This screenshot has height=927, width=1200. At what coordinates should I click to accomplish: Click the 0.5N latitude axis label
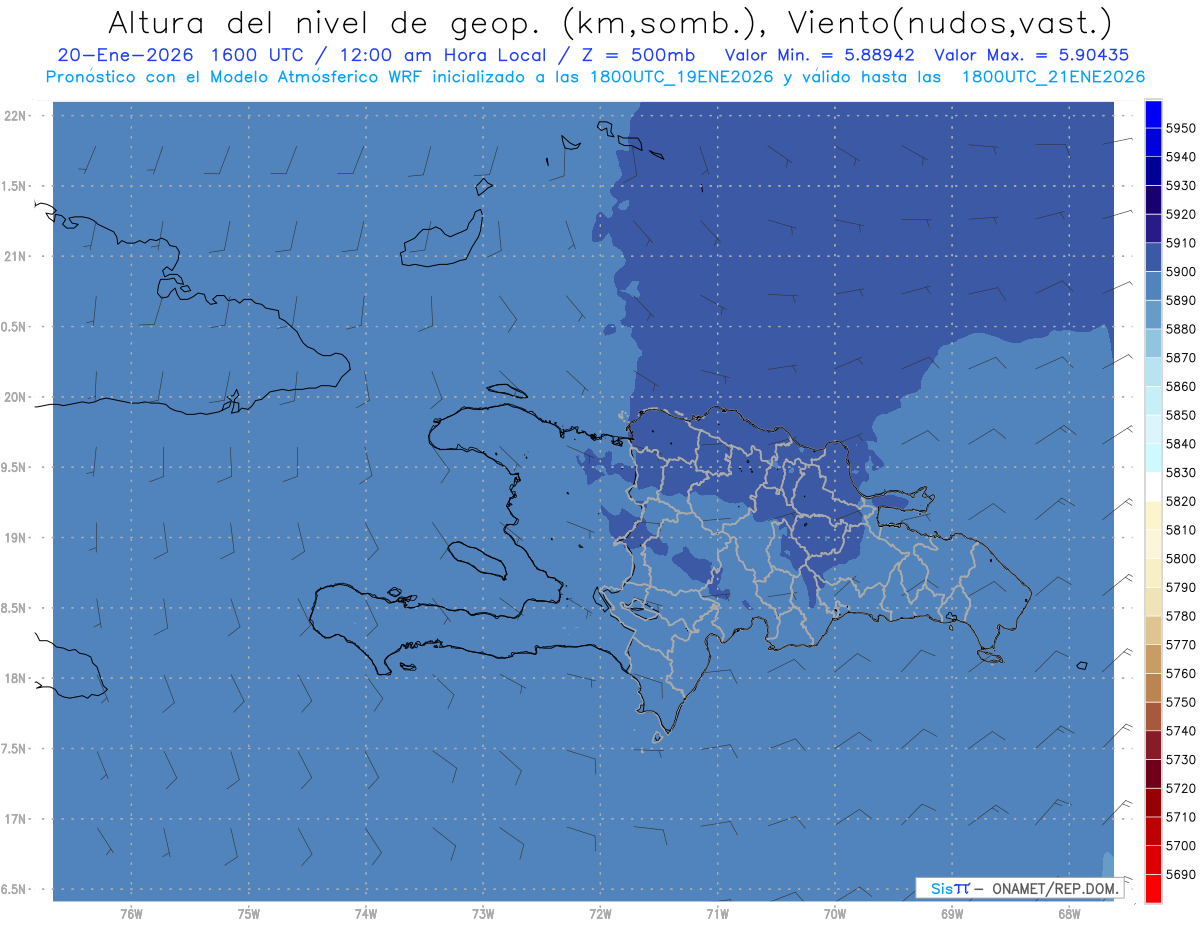point(15,327)
